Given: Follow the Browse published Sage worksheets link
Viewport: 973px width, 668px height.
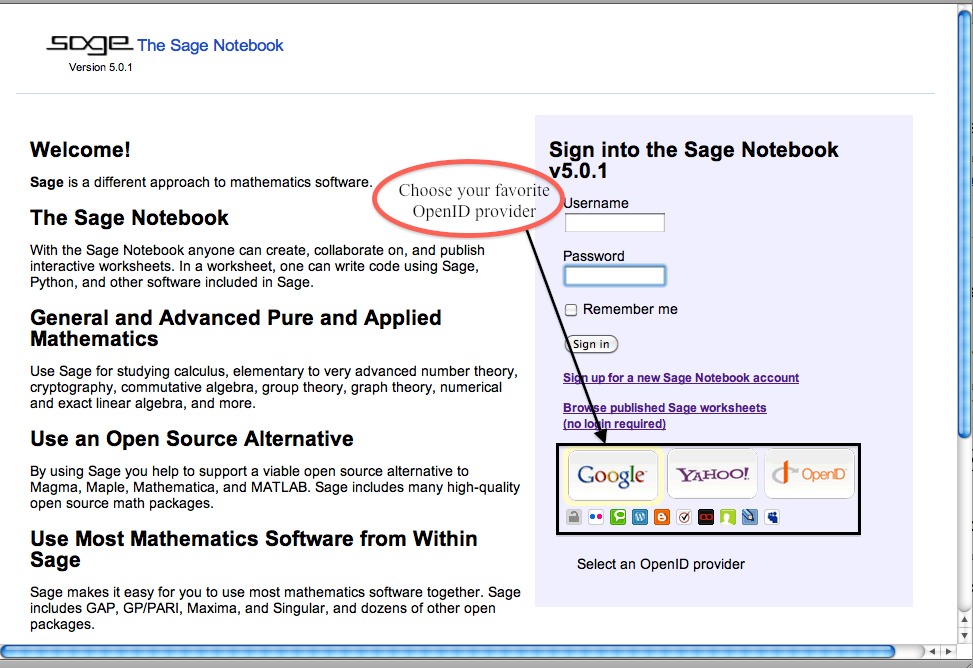Looking at the screenshot, I should click(664, 408).
